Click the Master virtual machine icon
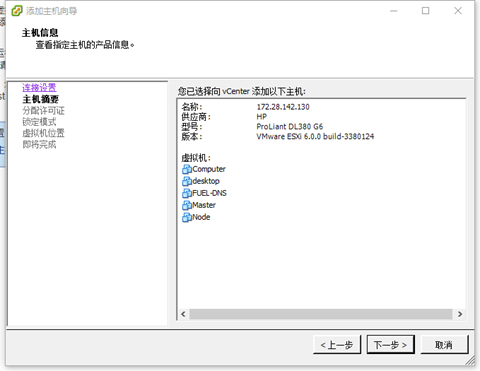 click(x=187, y=205)
